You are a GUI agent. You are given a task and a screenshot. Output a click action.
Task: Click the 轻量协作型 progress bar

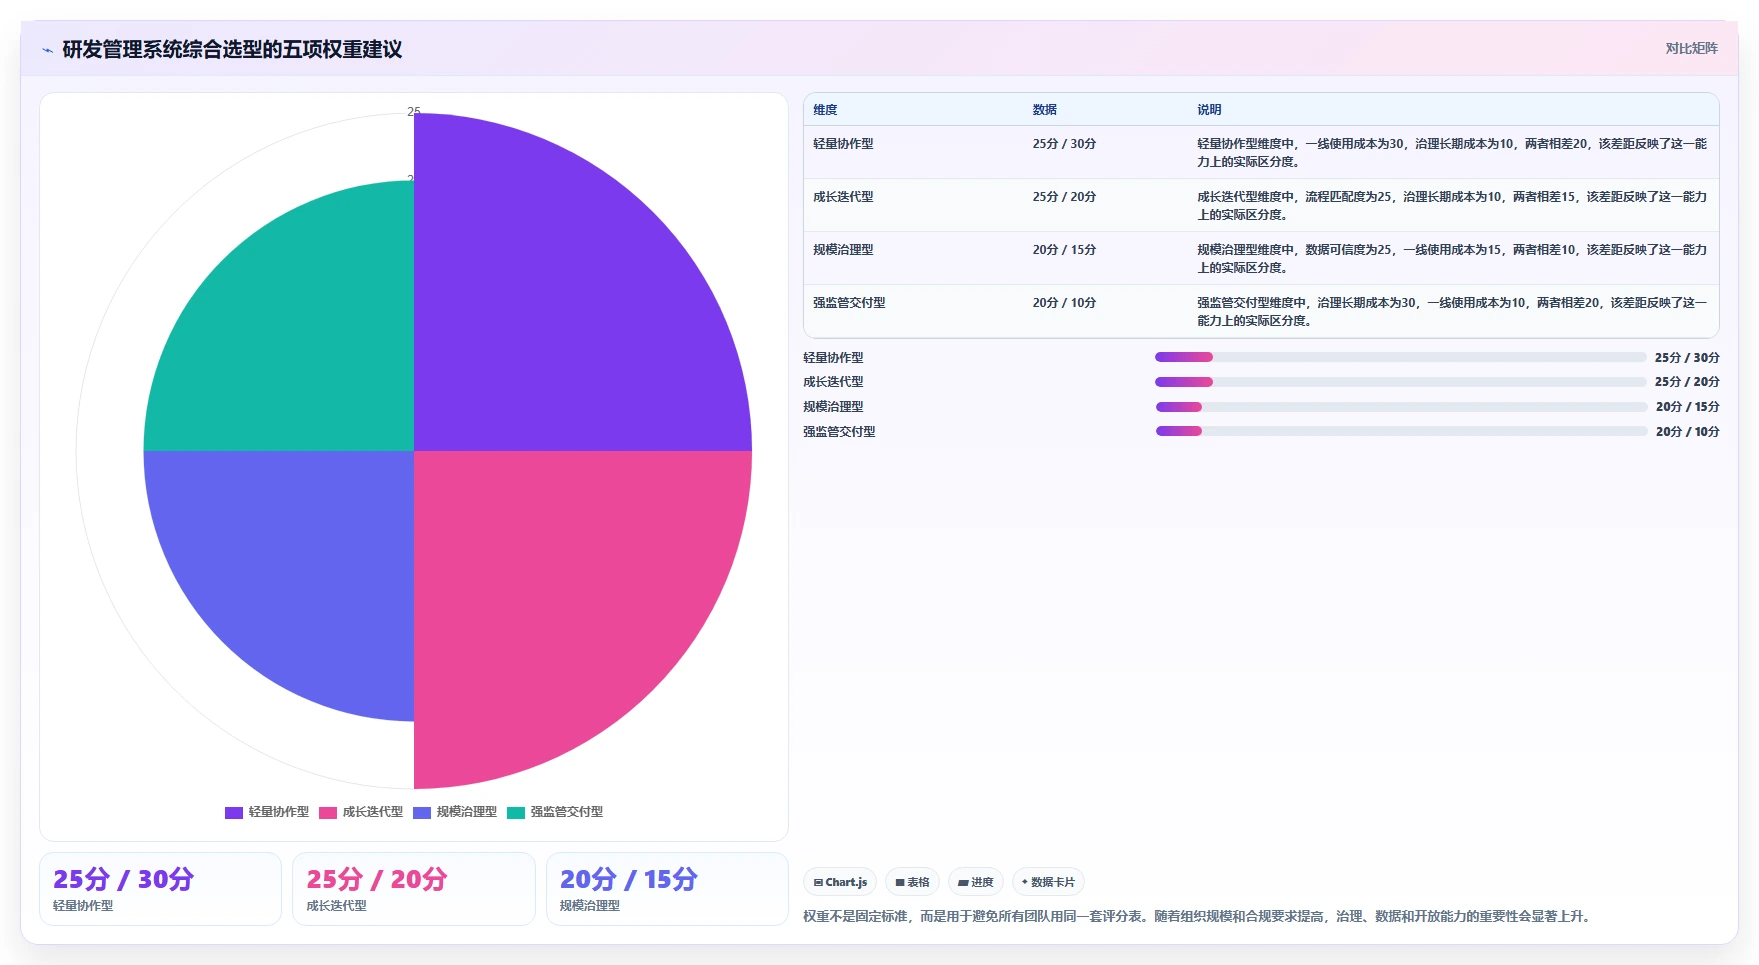coord(1400,357)
